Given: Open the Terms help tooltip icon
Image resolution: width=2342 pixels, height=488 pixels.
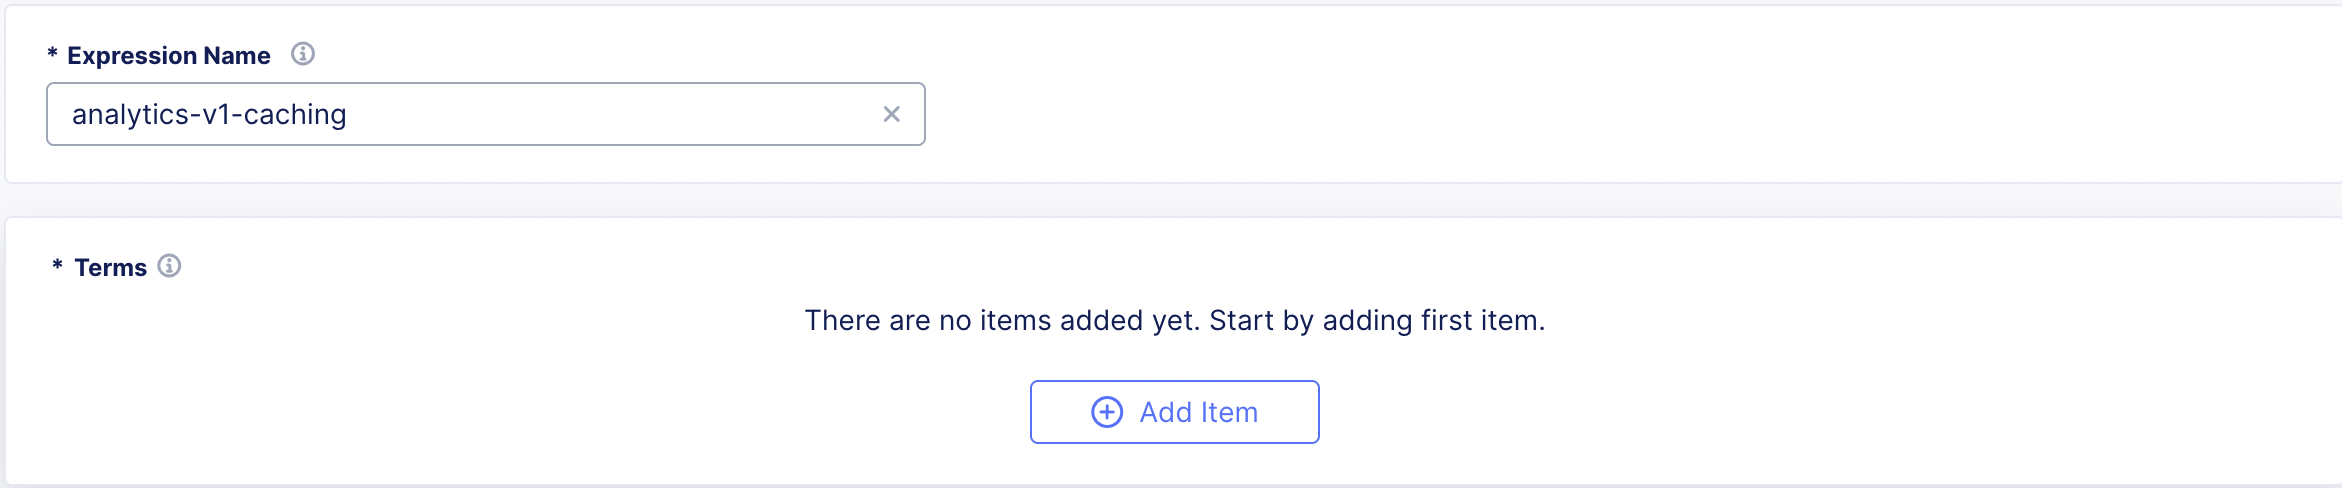Looking at the screenshot, I should [170, 266].
